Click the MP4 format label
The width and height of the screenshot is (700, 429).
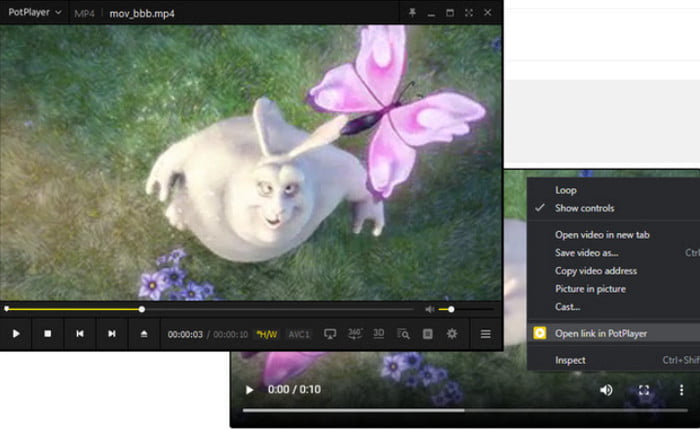pyautogui.click(x=84, y=13)
